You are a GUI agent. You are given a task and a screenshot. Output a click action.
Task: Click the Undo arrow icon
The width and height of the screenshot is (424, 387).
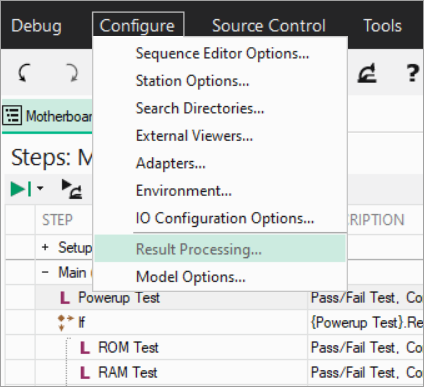24,72
